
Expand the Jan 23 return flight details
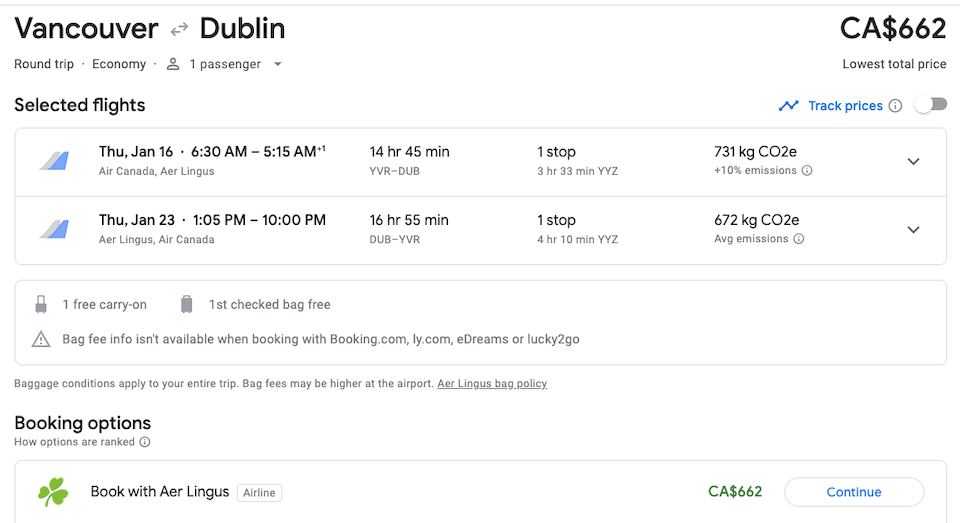click(913, 230)
